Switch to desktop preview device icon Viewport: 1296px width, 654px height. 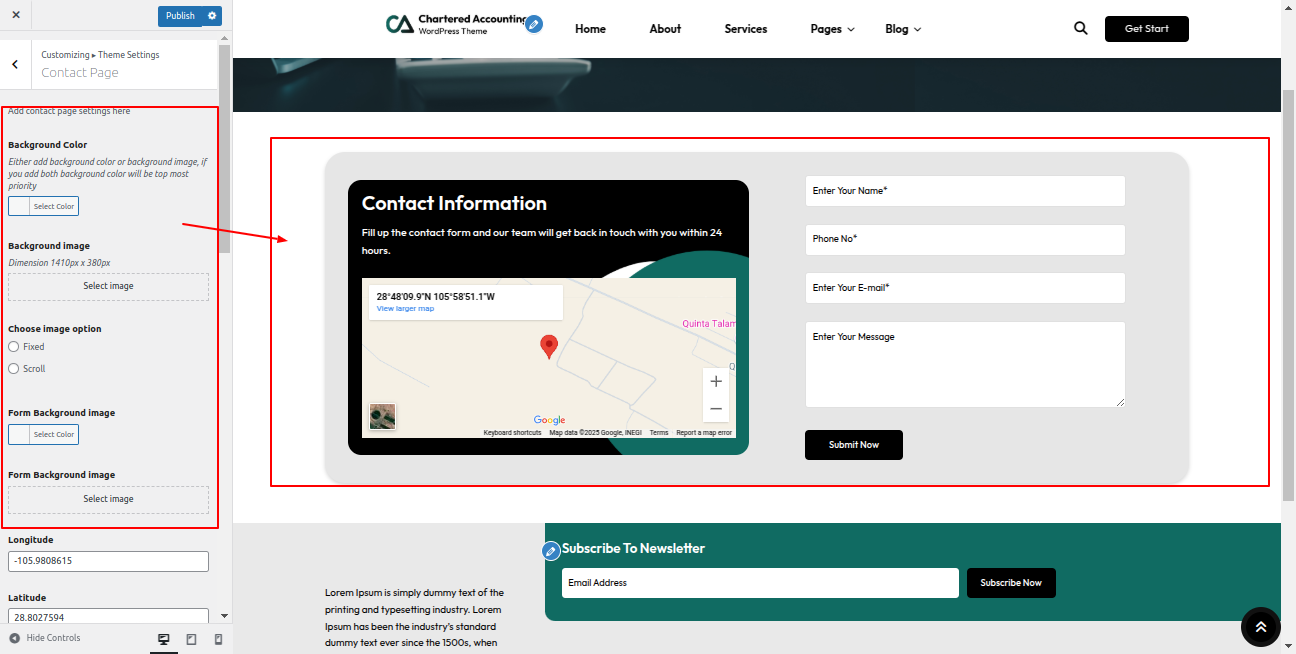pos(164,639)
